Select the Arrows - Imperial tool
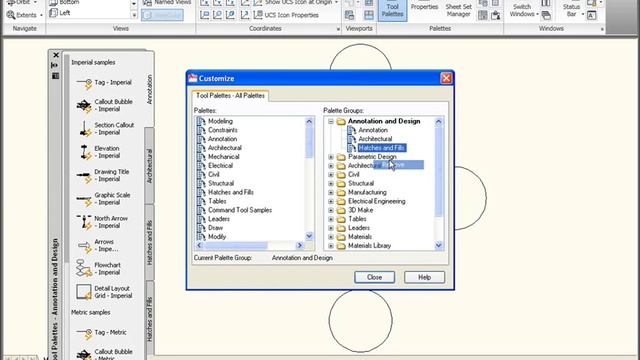This screenshot has height=360, width=640. pos(98,245)
